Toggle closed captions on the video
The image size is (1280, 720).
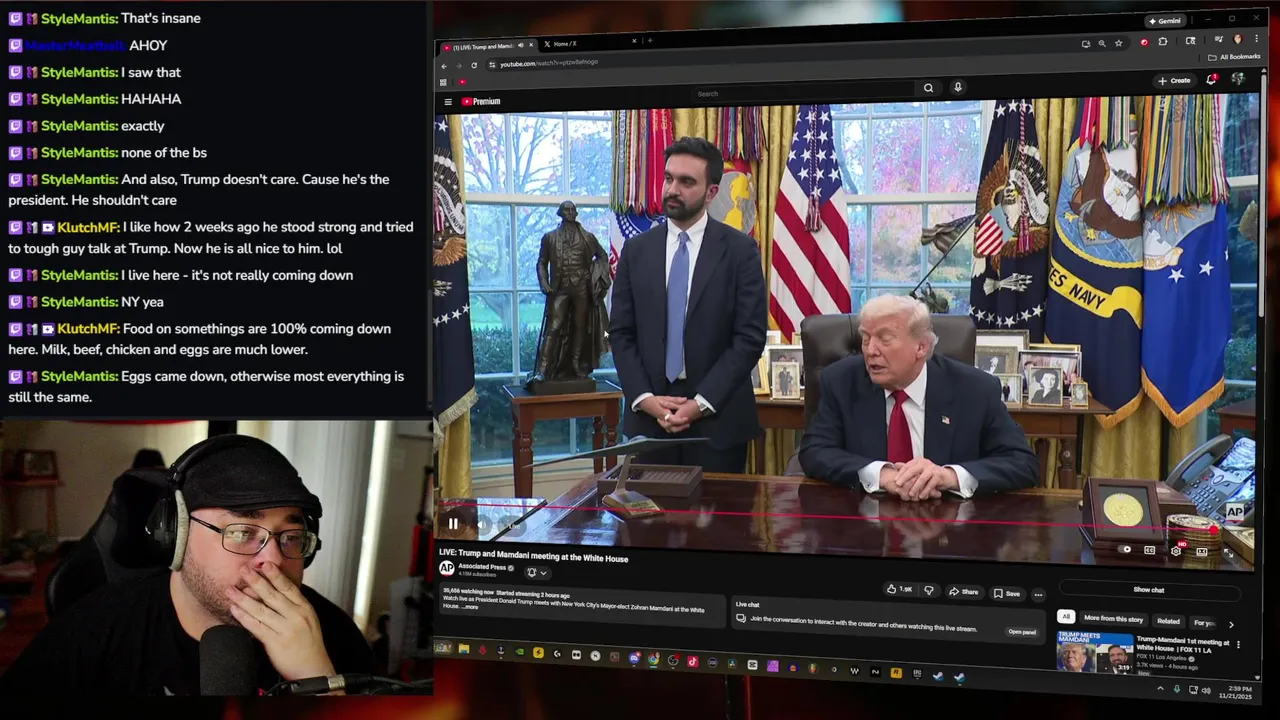point(1150,550)
